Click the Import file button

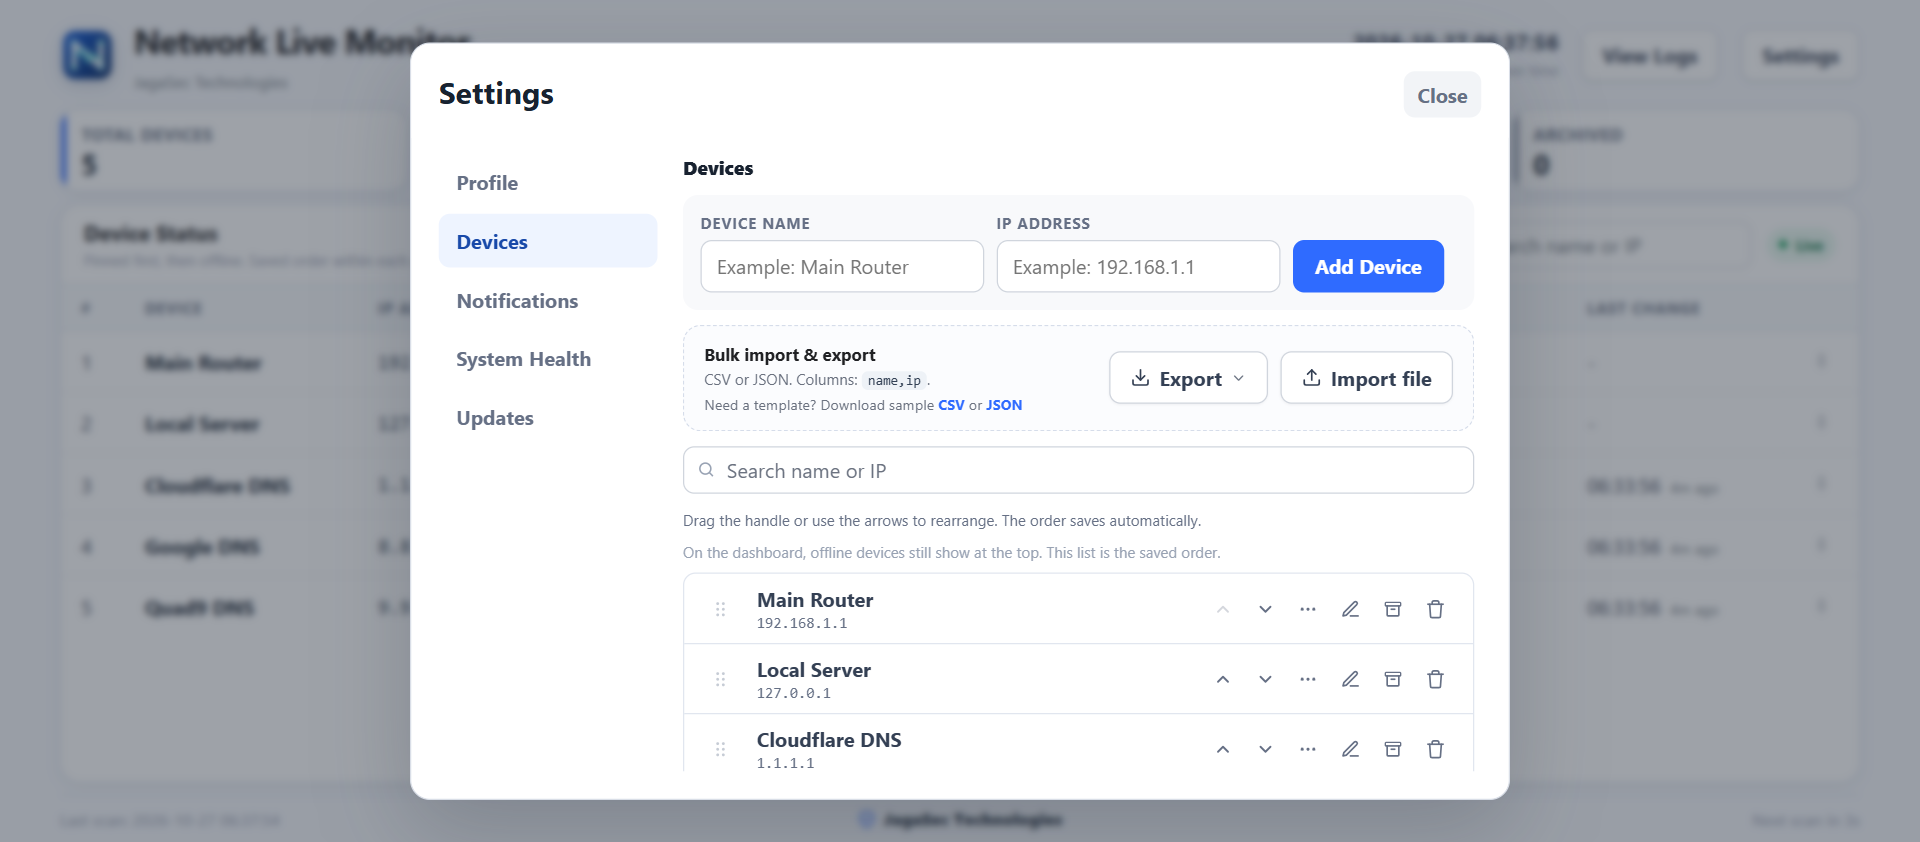point(1366,378)
